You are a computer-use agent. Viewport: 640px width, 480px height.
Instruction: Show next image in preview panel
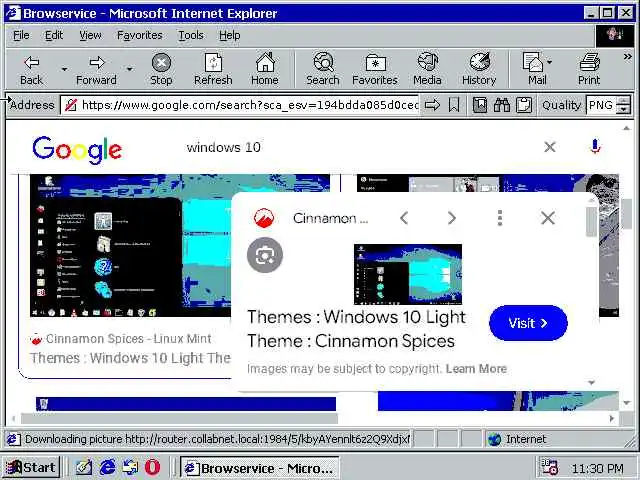point(451,218)
